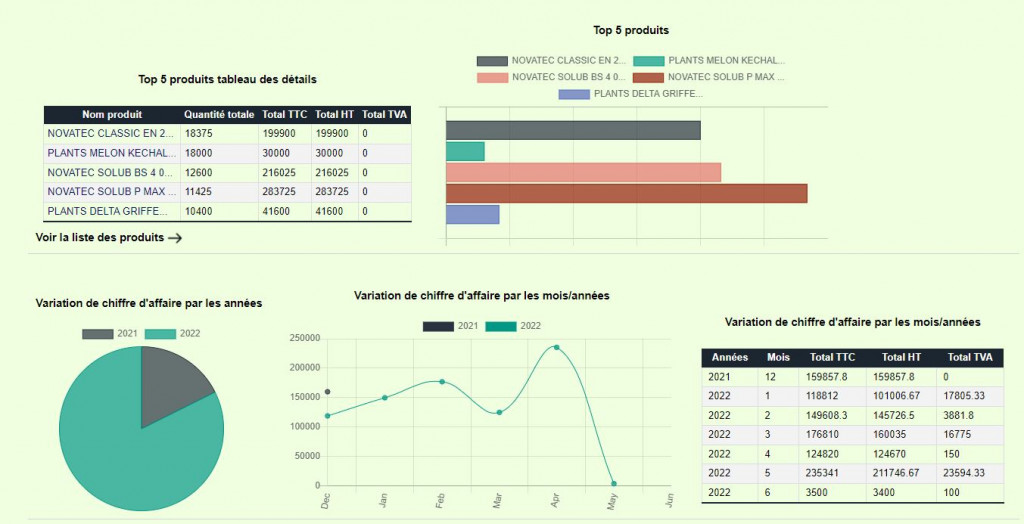Click the Nom produit column header
The height and width of the screenshot is (524, 1024).
[112, 114]
